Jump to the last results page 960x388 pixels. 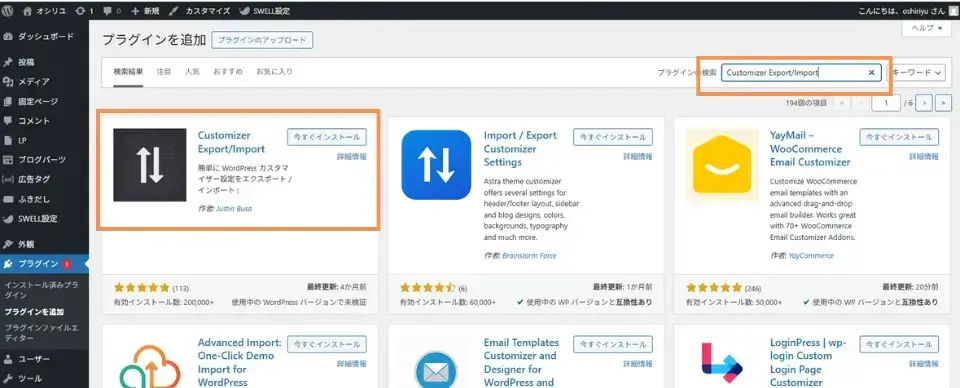click(x=944, y=103)
